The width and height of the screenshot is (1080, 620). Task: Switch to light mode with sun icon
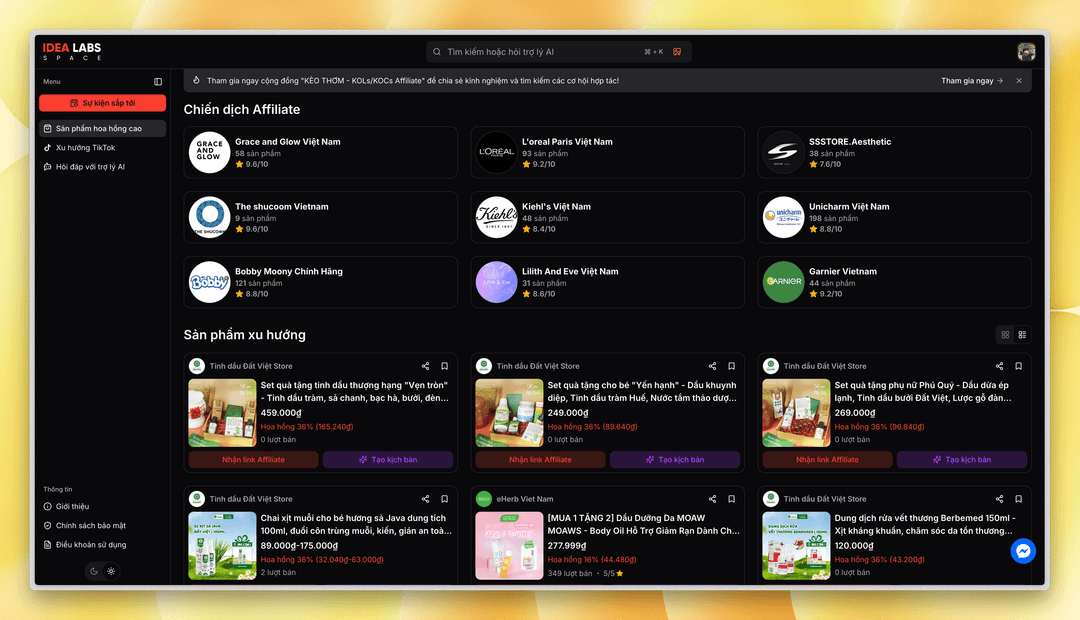[111, 571]
